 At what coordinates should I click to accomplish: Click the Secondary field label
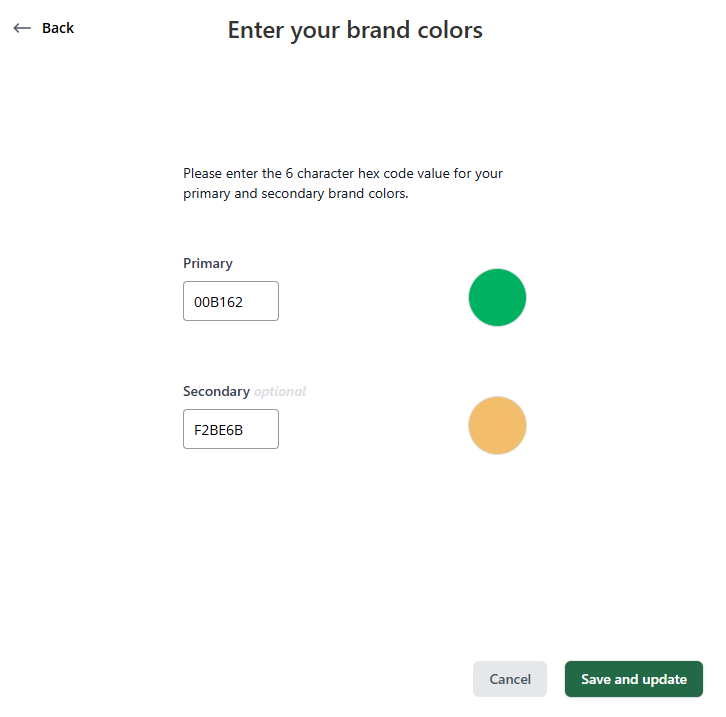click(x=216, y=391)
